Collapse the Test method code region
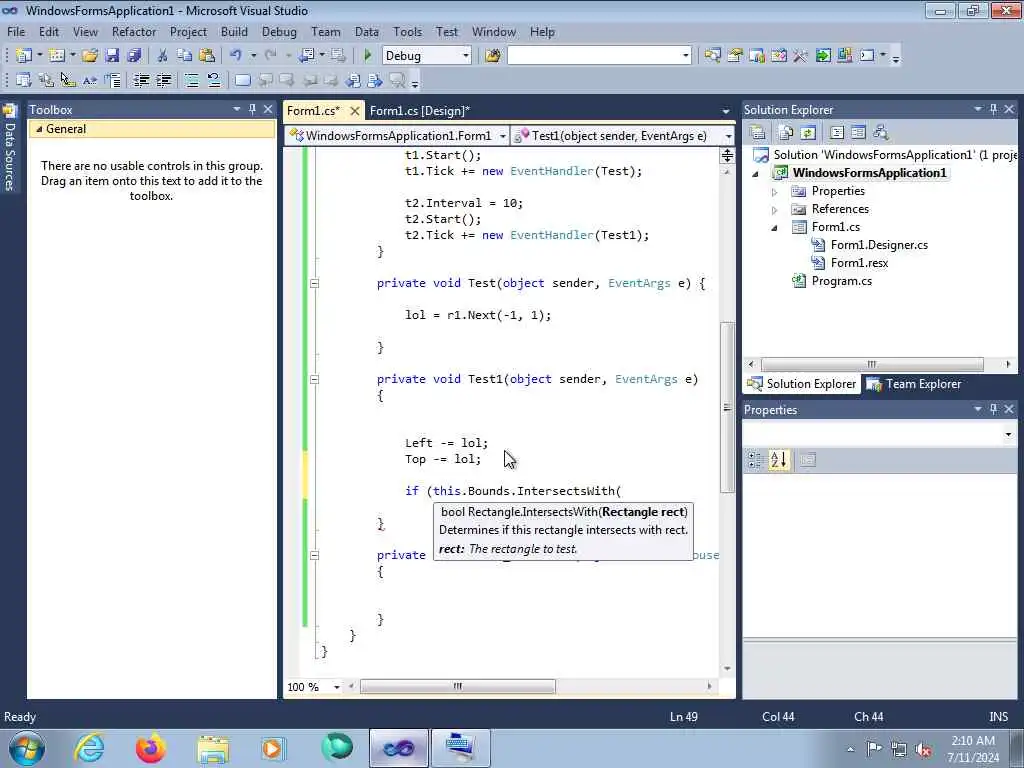Screen dimensions: 1024x768 click(314, 283)
